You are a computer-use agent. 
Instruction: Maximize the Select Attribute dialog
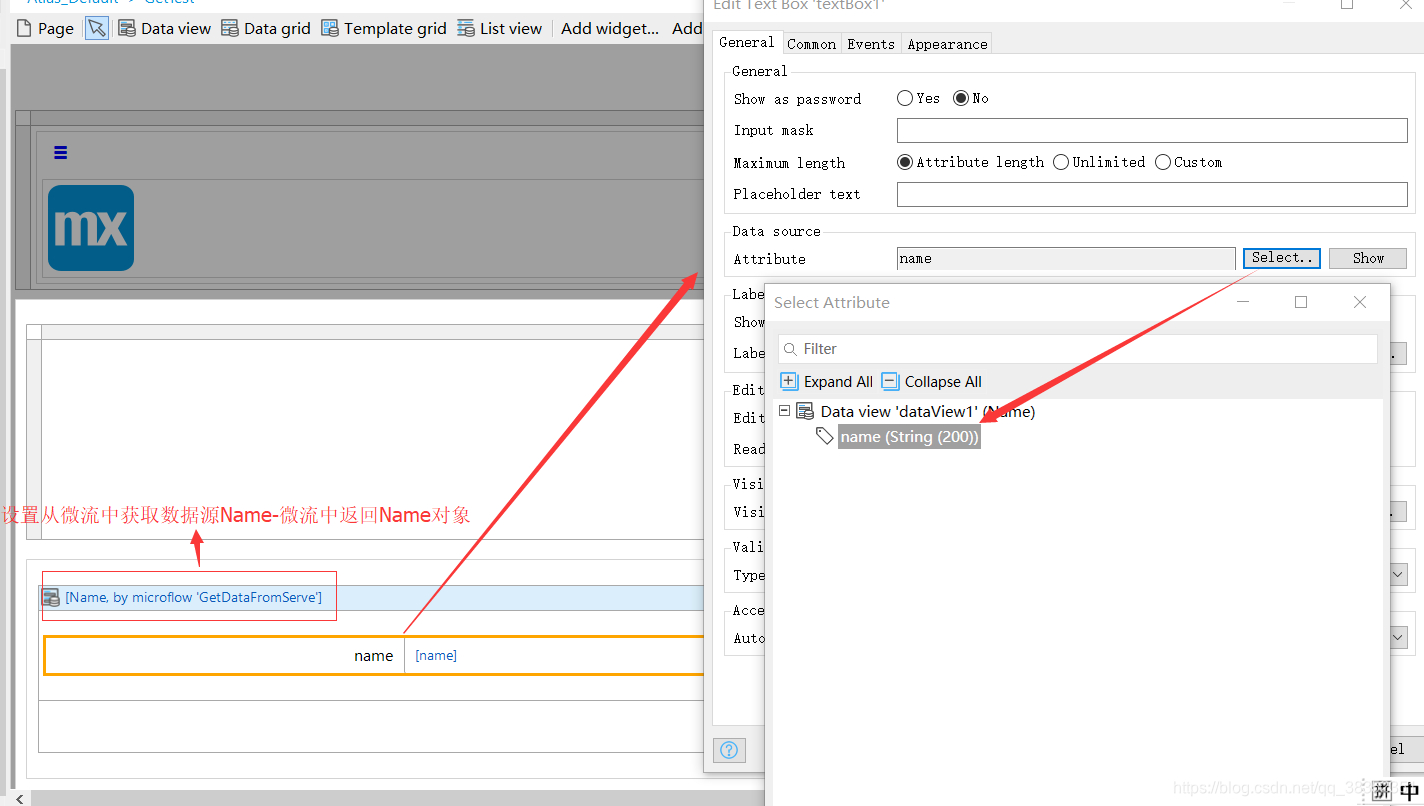[1300, 302]
